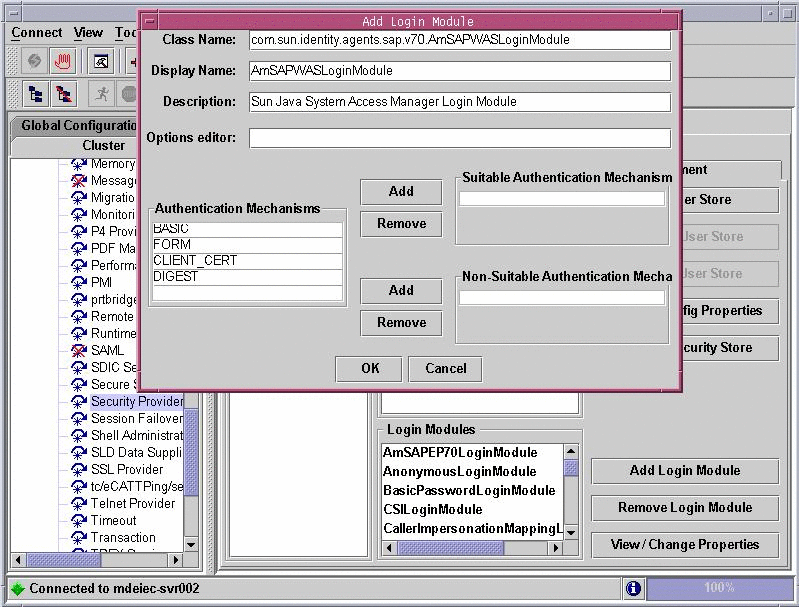Click the Security Provider service icon
Screen dimensions: 799x607
(x=78, y=402)
